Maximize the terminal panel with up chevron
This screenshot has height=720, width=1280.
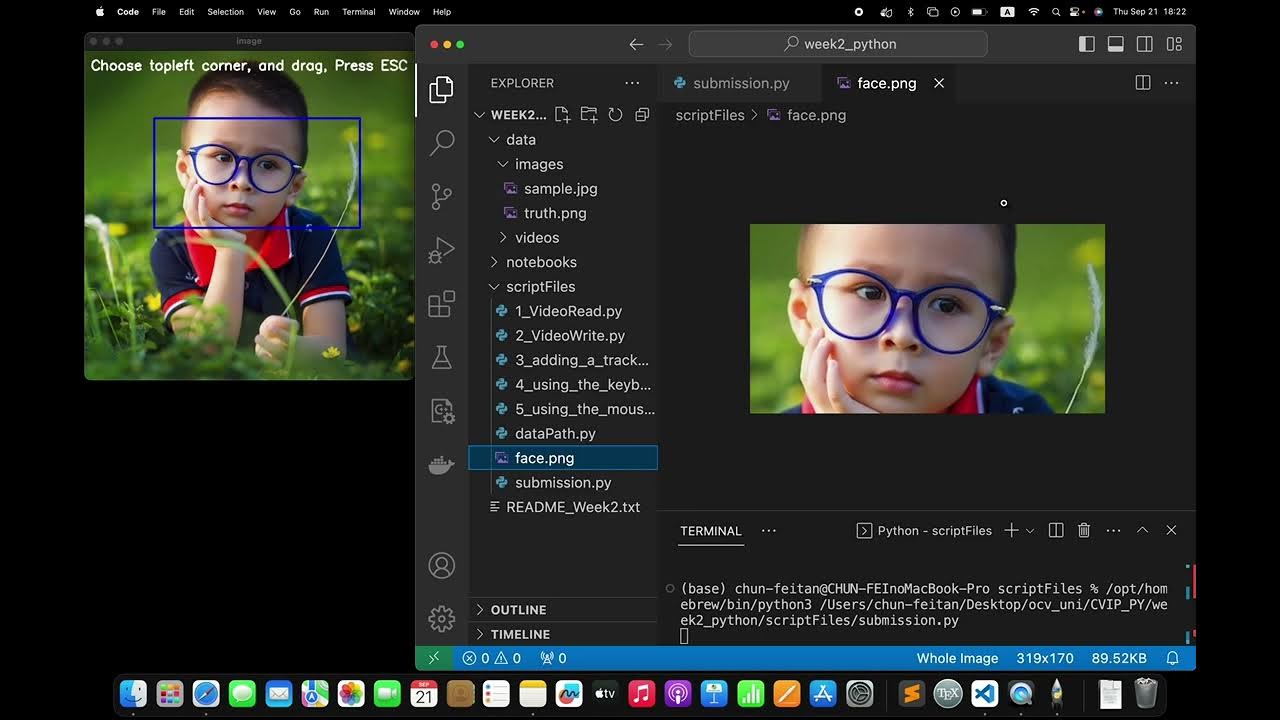coord(1142,530)
